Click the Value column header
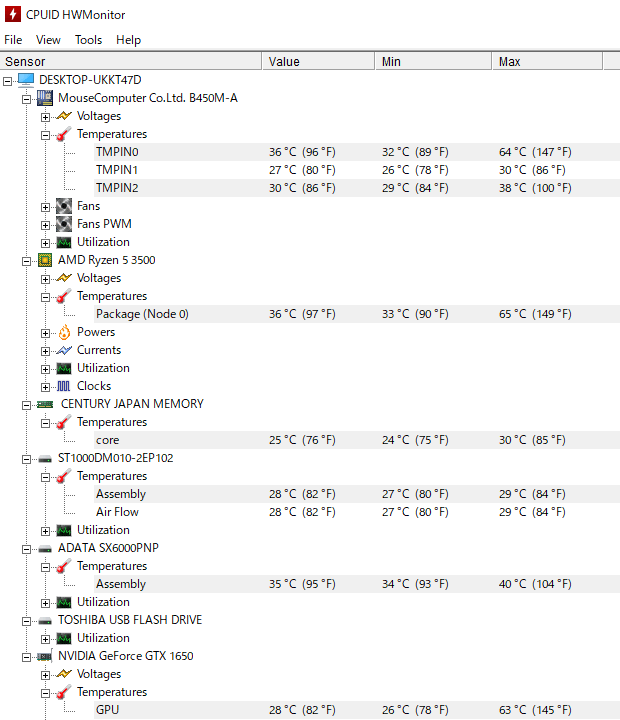620x720 pixels. [318, 62]
